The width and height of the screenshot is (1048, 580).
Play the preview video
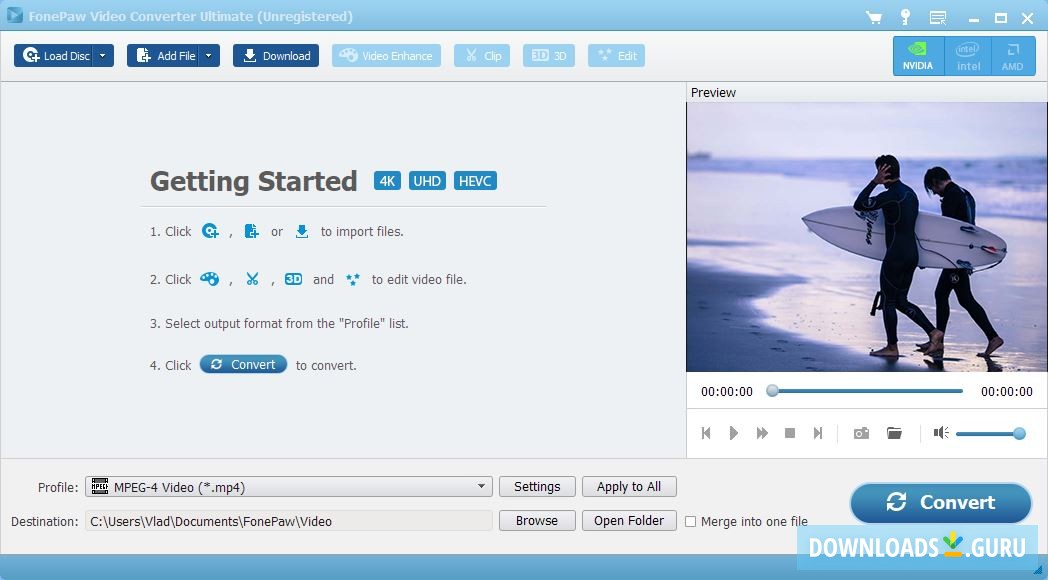(x=733, y=433)
